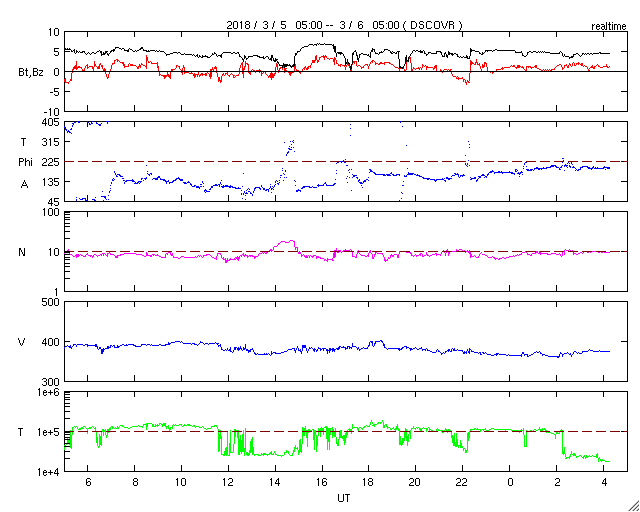Click the "500" tick on the V axis

pos(51,303)
